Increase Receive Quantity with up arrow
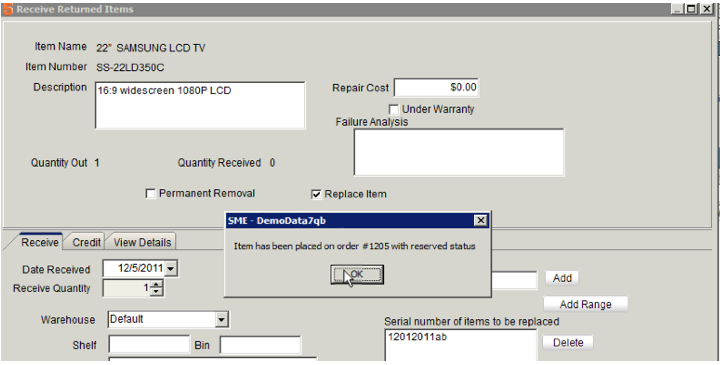 [x=157, y=285]
